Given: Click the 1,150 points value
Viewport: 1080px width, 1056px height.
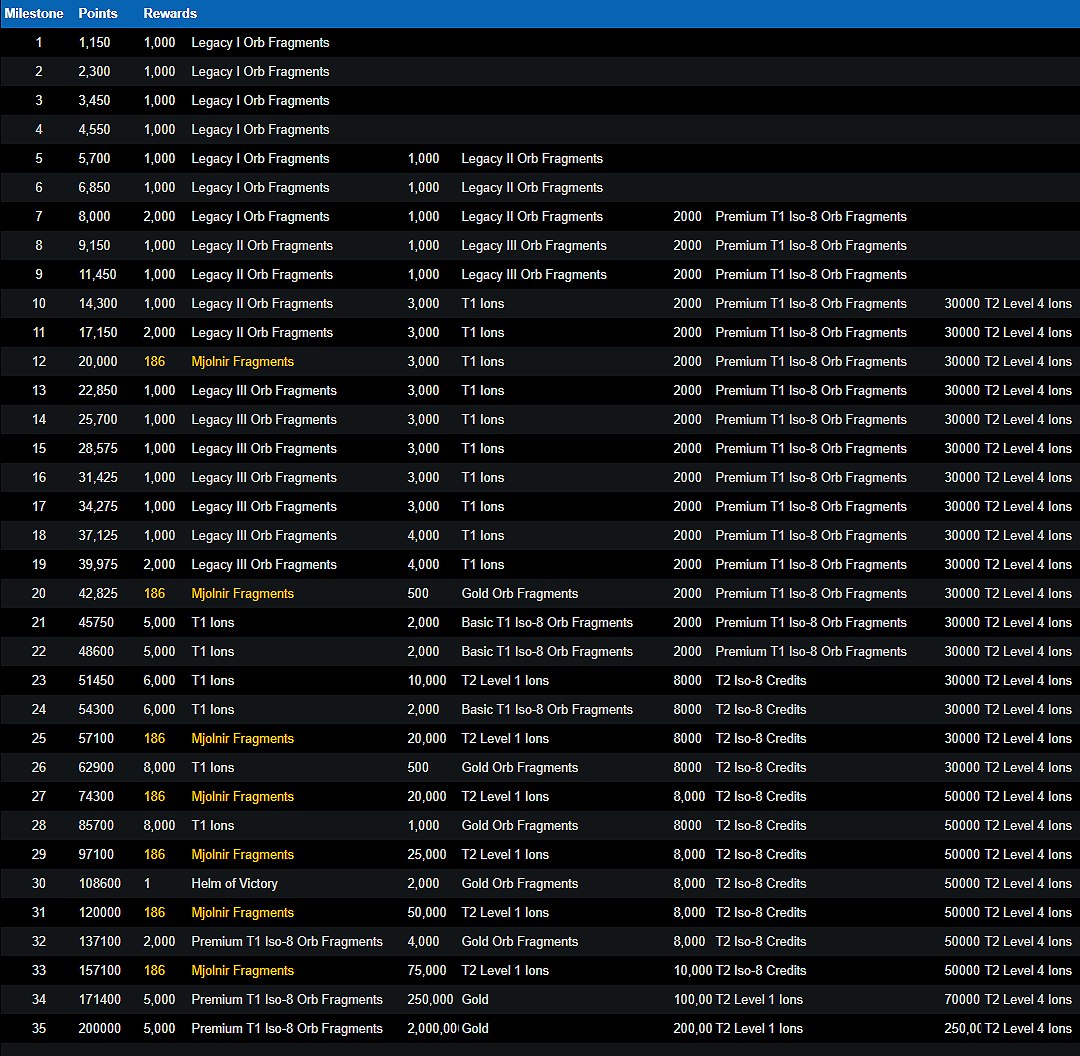Looking at the screenshot, I should pos(94,43).
